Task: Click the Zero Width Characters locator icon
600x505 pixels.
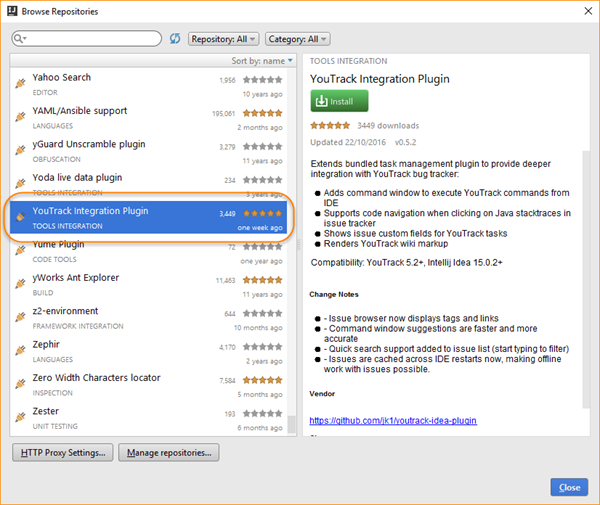Action: (x=20, y=383)
